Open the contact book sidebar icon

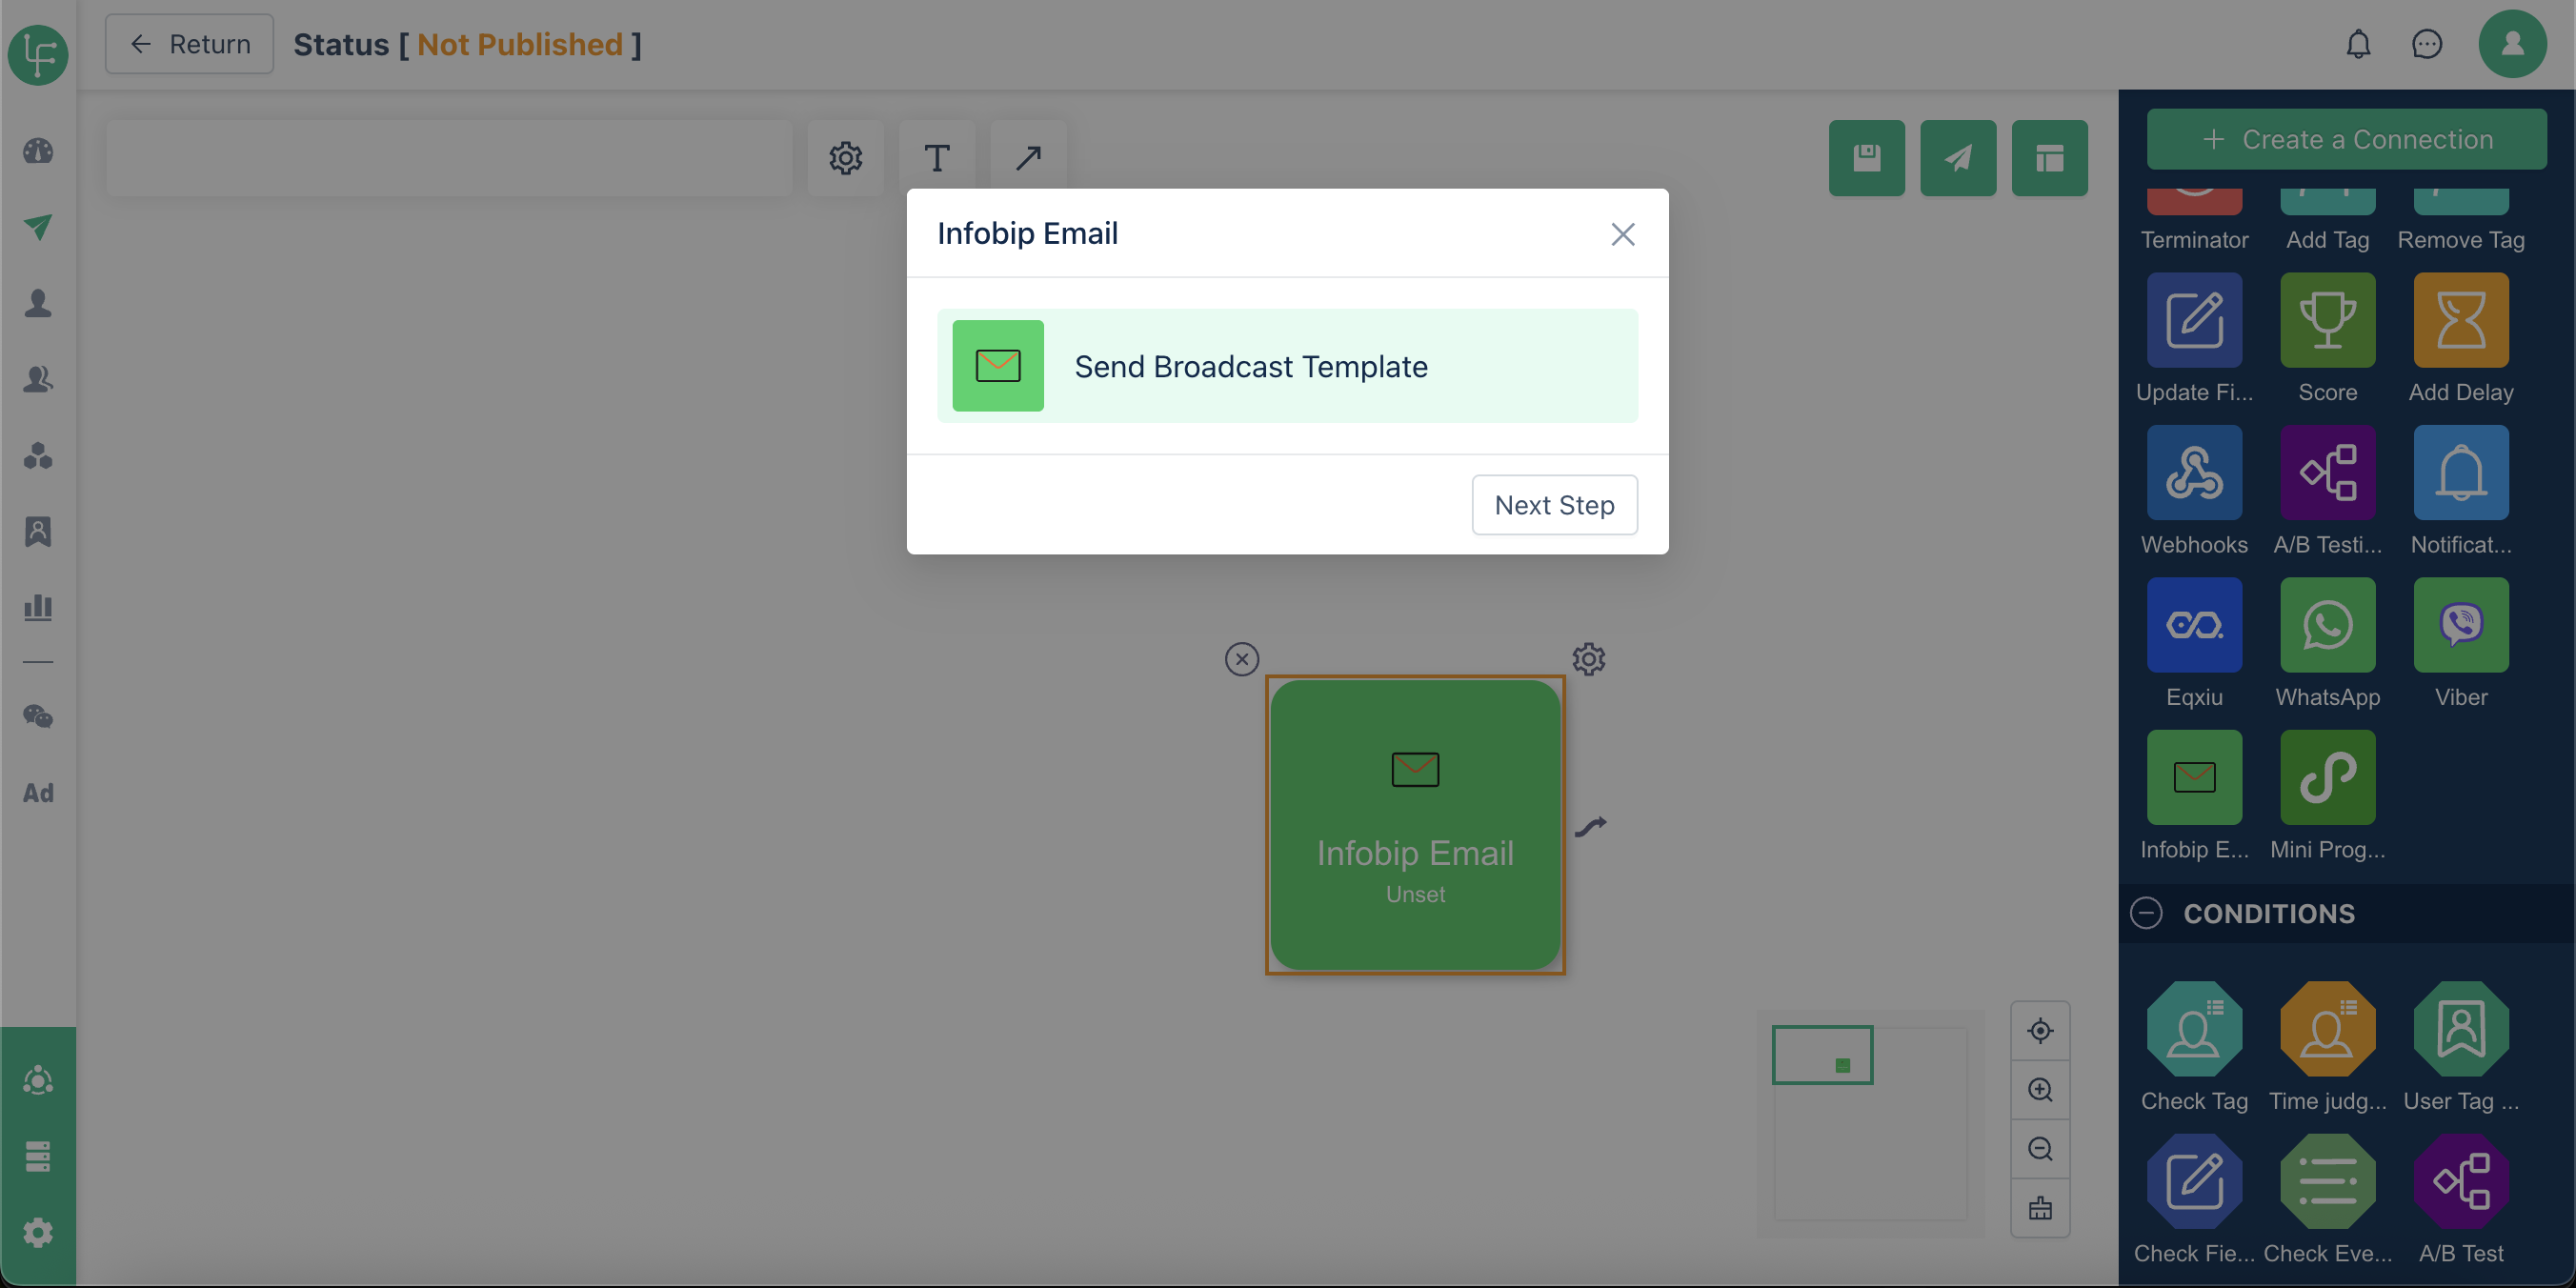[38, 531]
